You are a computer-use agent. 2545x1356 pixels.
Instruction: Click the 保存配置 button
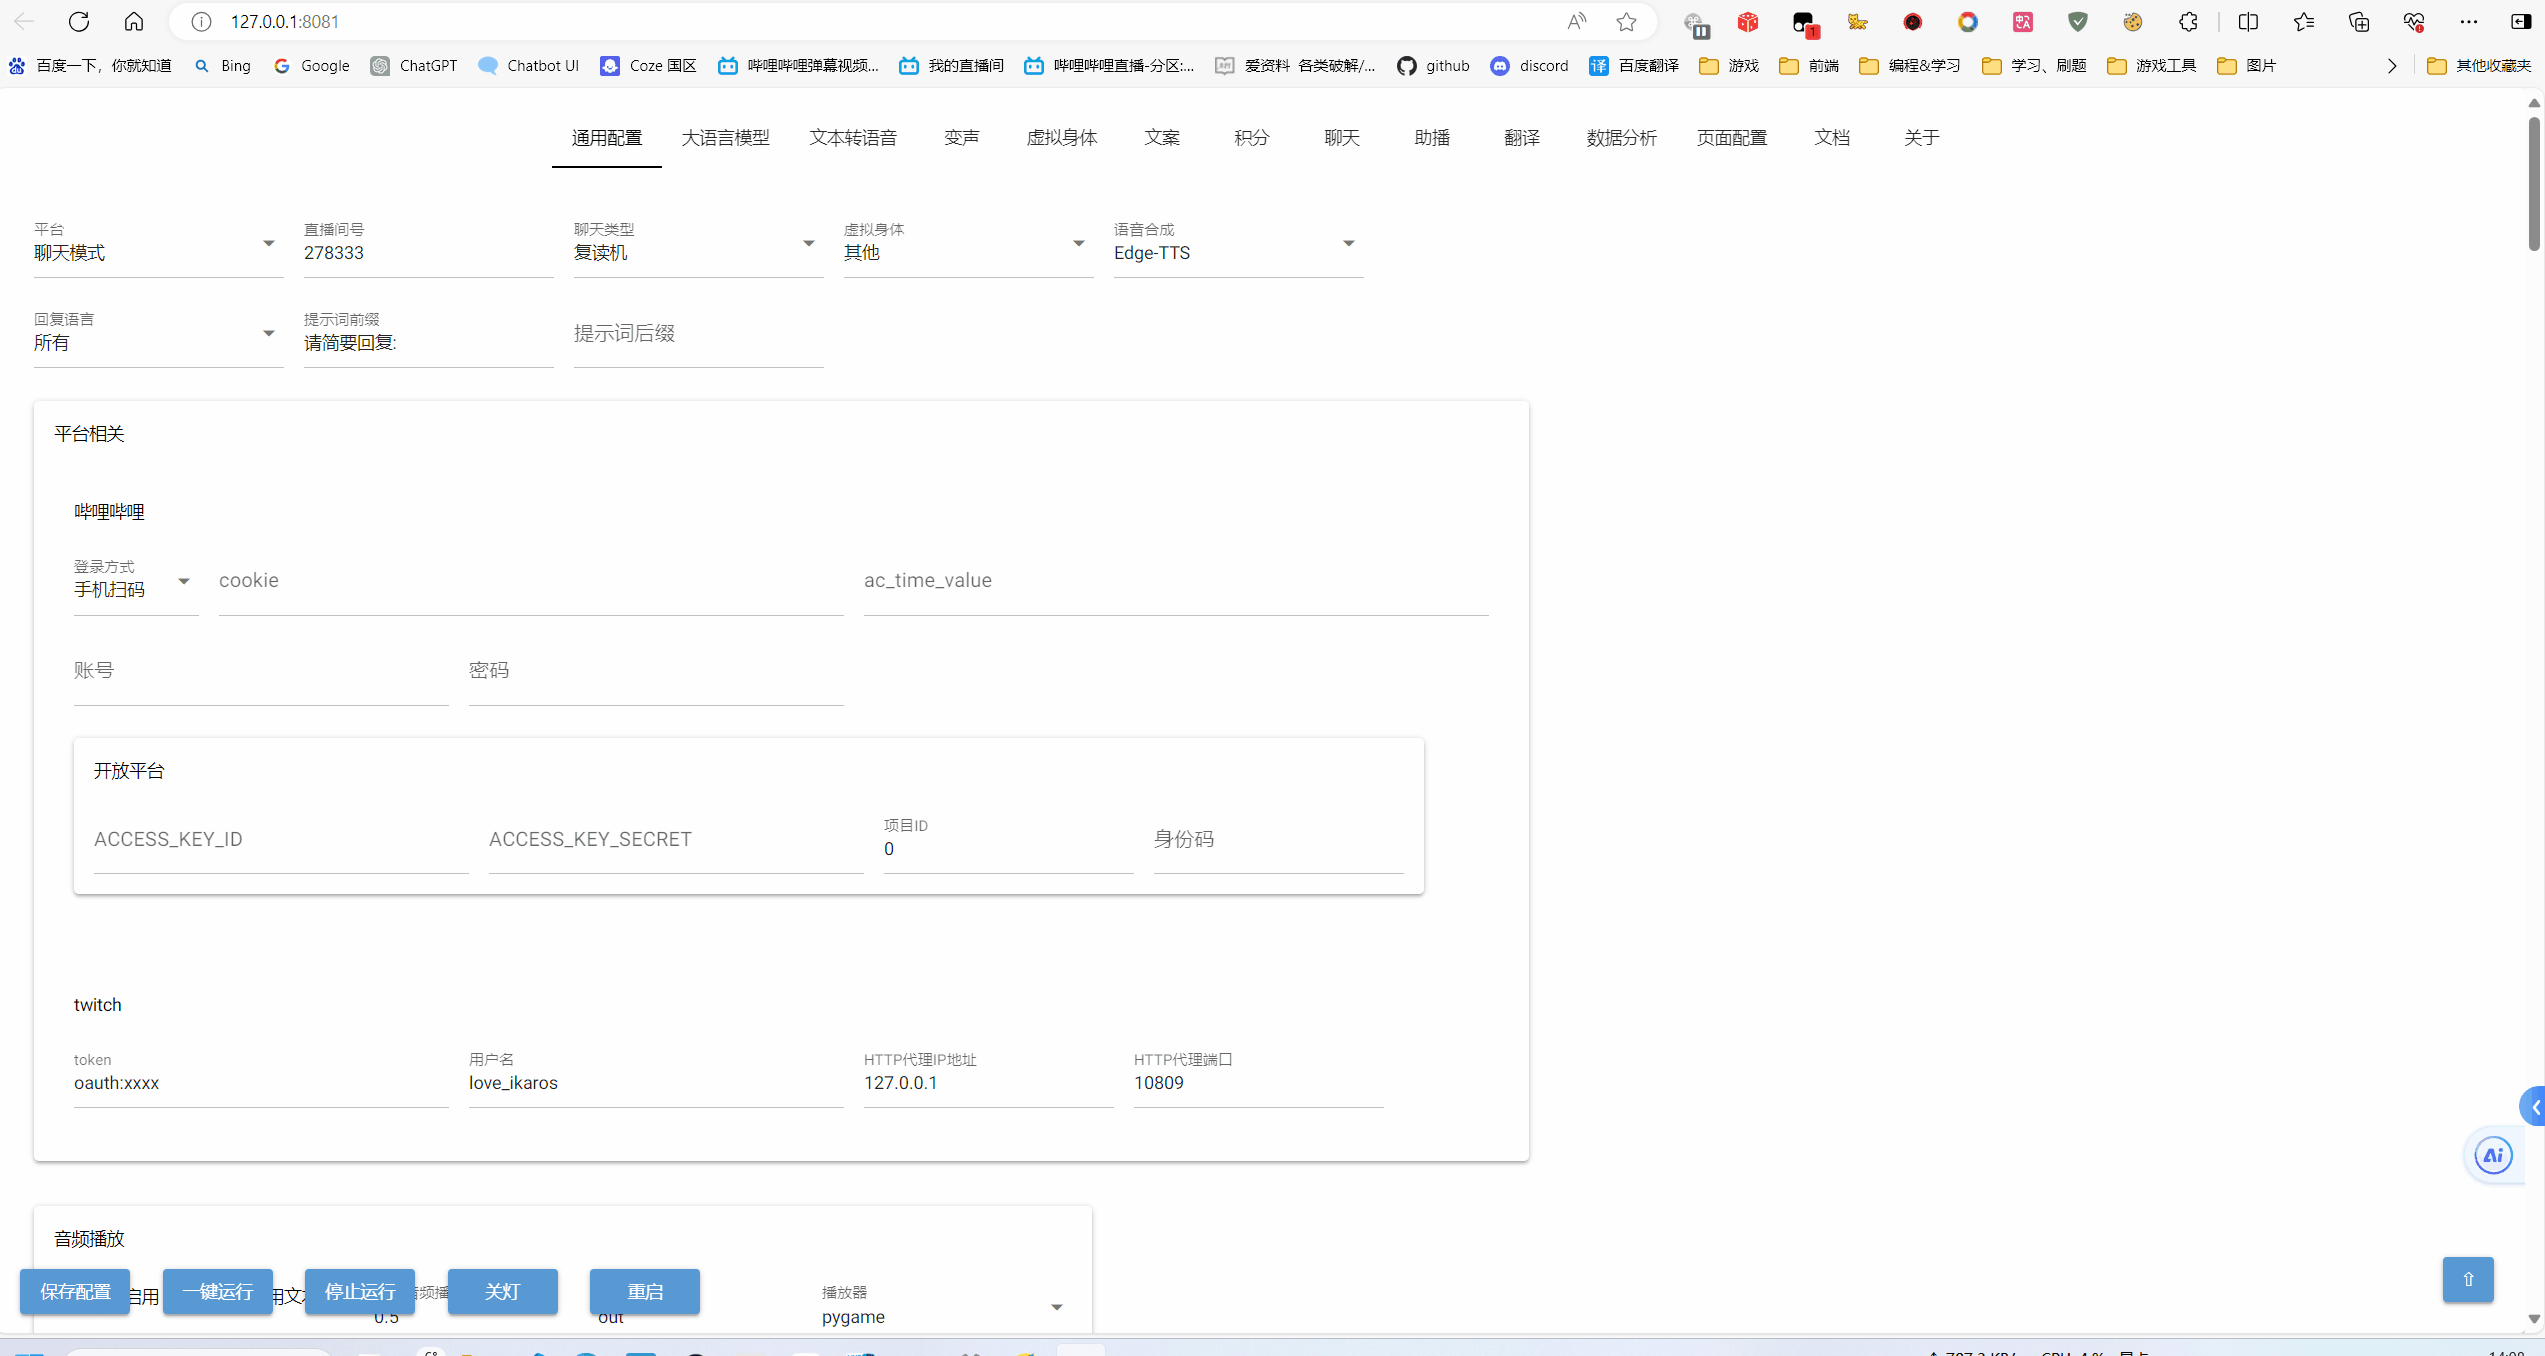click(x=75, y=1291)
